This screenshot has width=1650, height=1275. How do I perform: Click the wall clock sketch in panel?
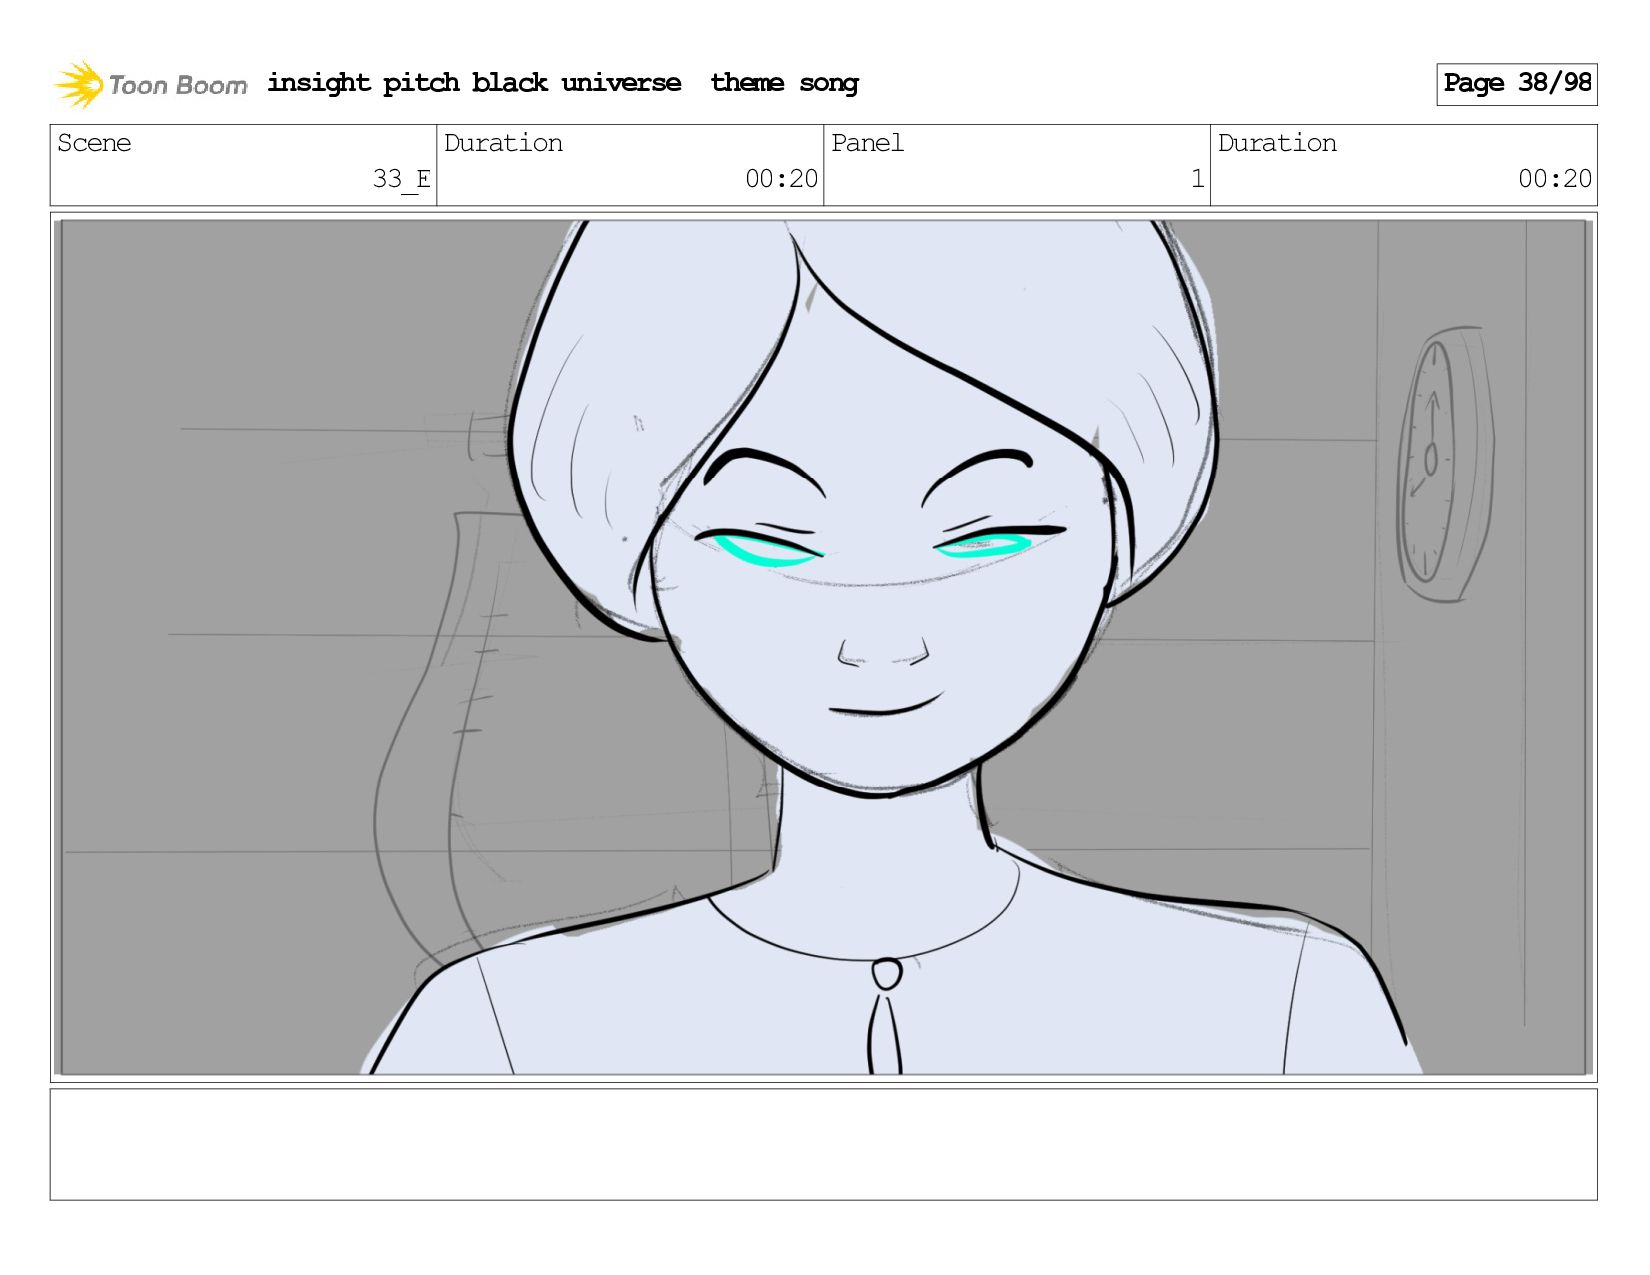pyautogui.click(x=1445, y=464)
